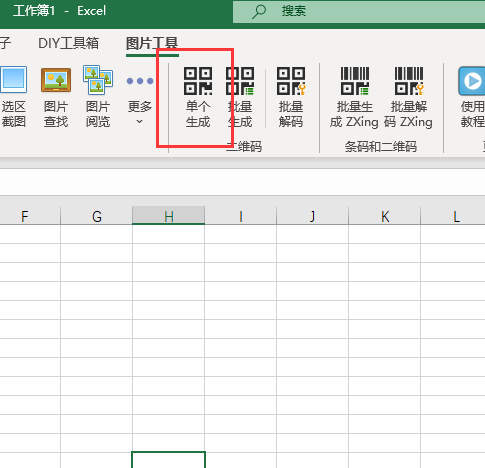The height and width of the screenshot is (468, 485).
Task: Click 批量生成 ZXing barcode tool
Action: (x=354, y=97)
